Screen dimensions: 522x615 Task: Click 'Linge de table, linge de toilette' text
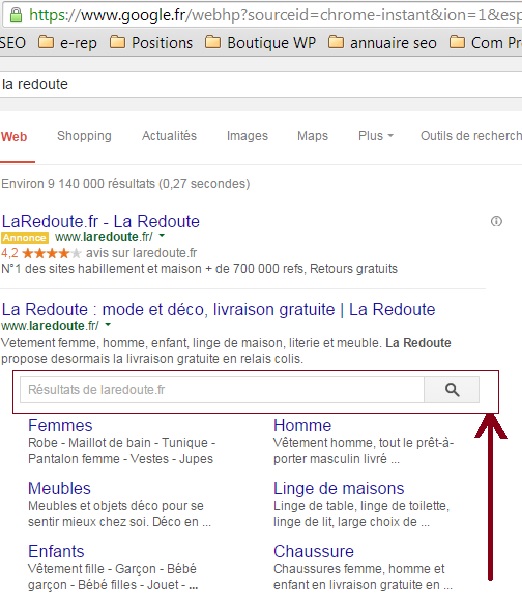[x=361, y=506]
